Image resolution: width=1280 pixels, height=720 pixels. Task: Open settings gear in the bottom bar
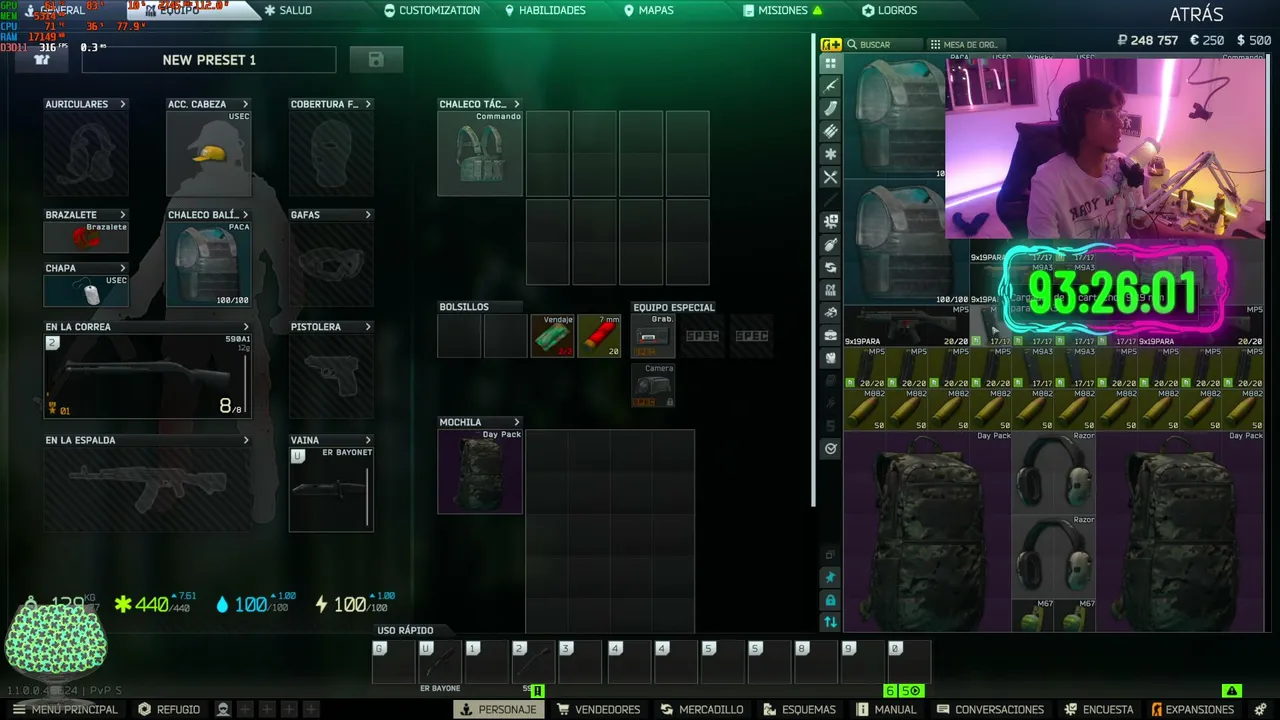pos(1260,709)
